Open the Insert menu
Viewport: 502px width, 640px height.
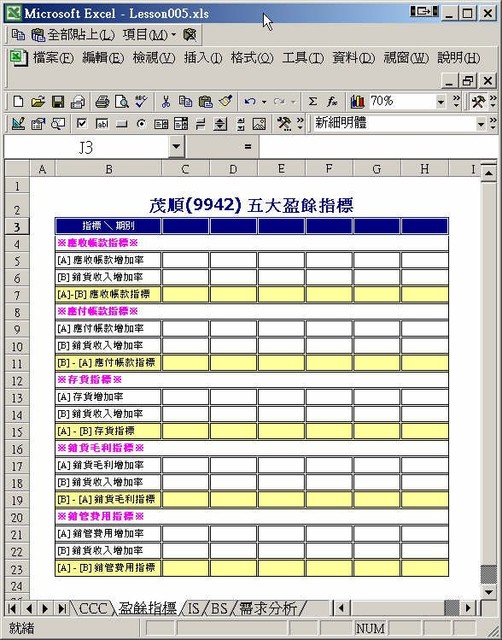[203, 58]
